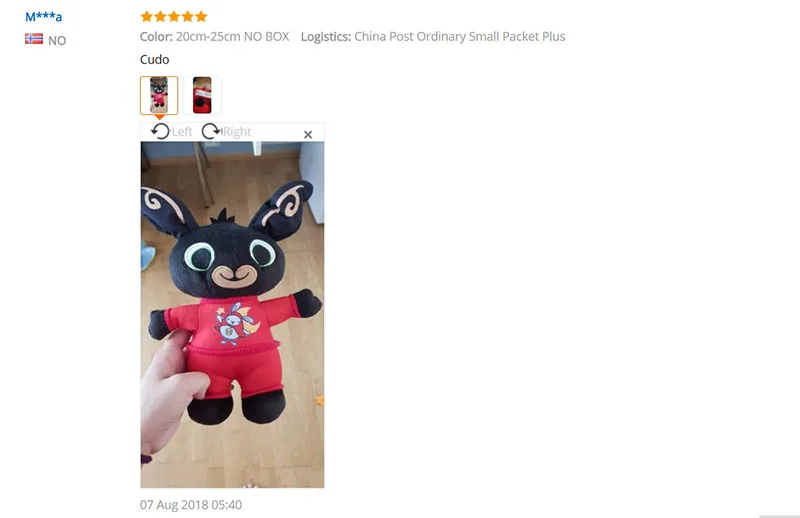
Task: Click the 'Cudo' review comment text
Action: tap(155, 59)
